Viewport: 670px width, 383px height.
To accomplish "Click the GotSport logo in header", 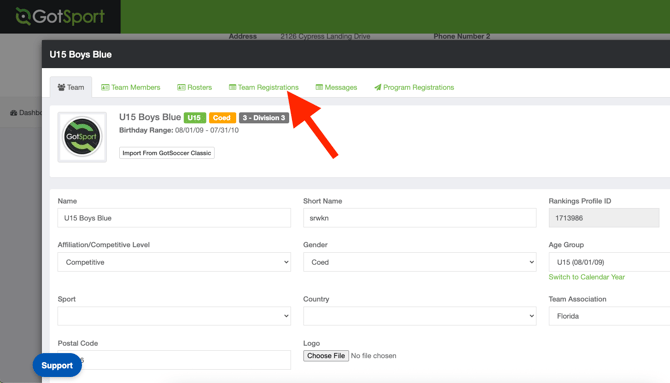I will tap(60, 17).
